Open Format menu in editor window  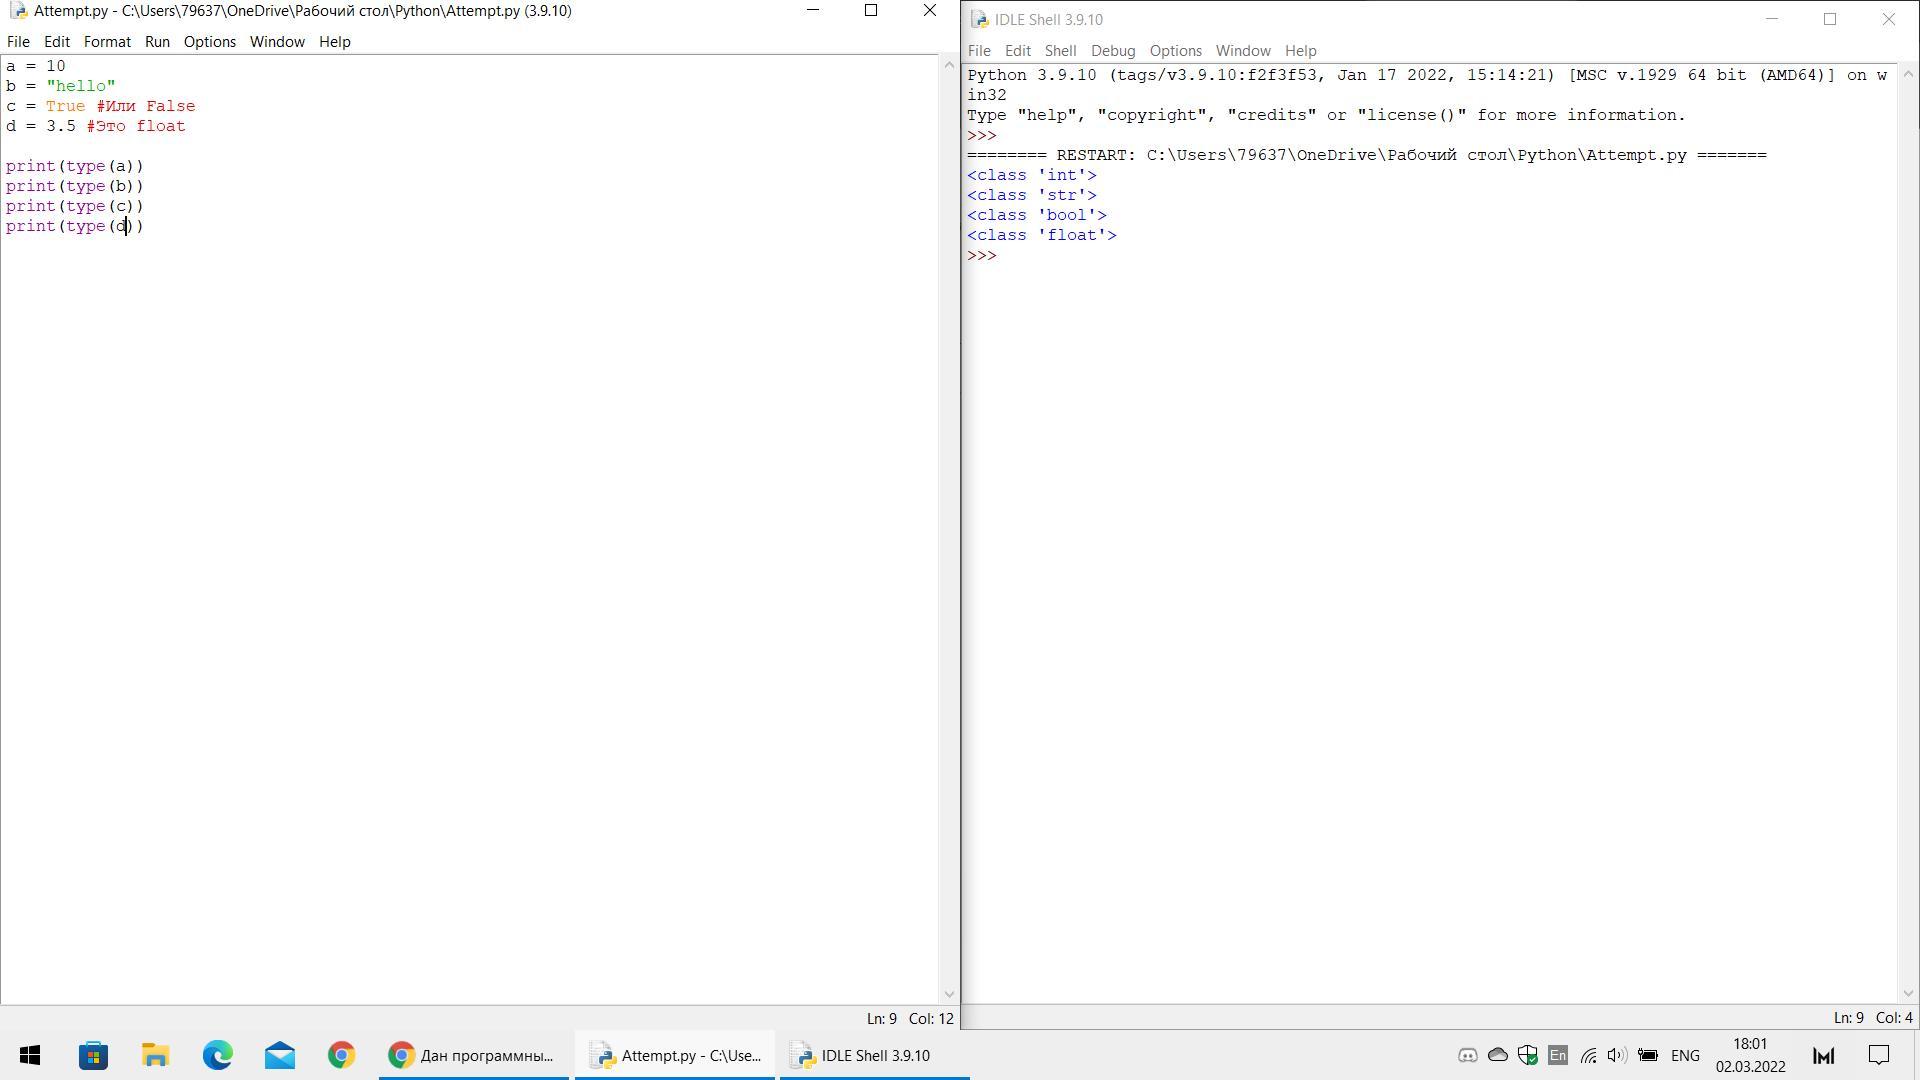point(107,42)
